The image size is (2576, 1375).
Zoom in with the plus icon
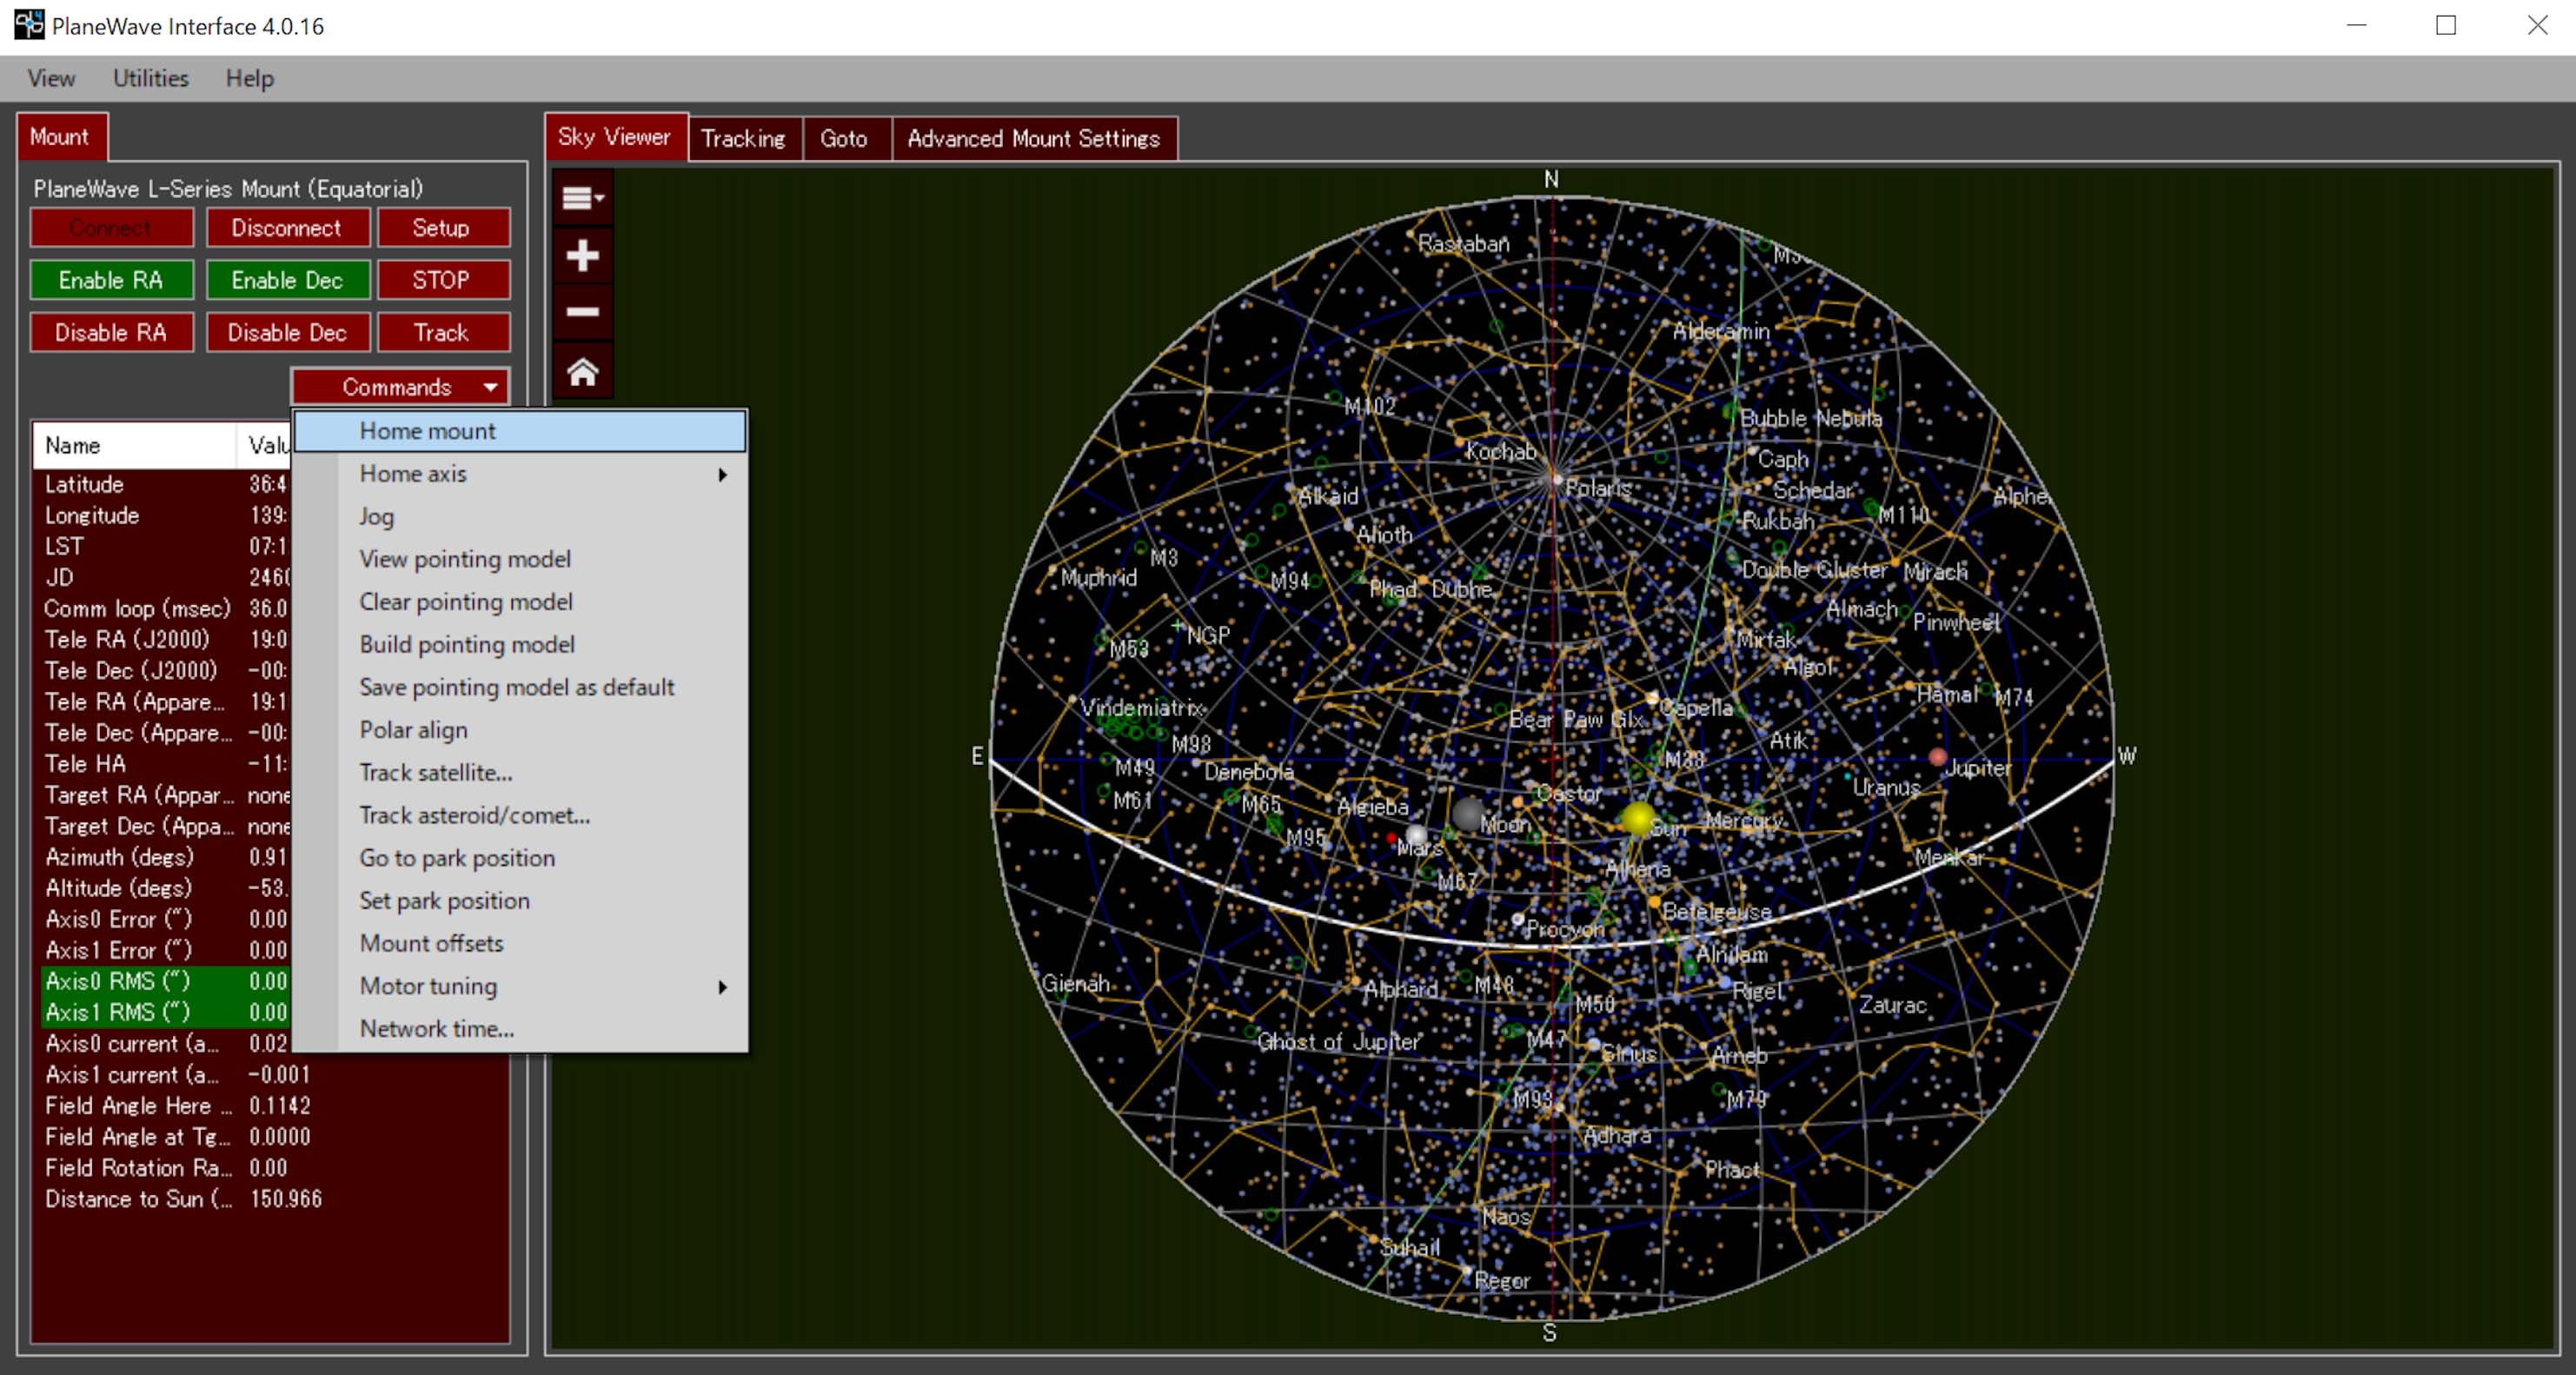pos(582,256)
